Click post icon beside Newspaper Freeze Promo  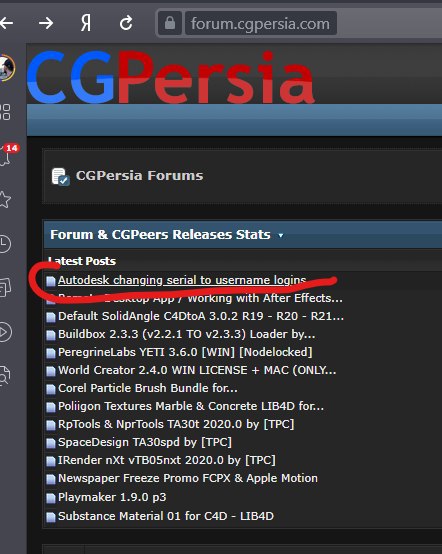click(x=51, y=479)
